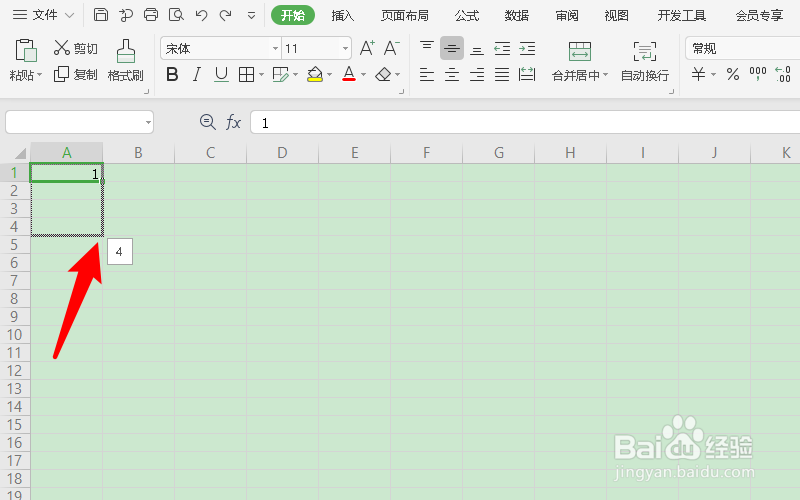Toggle auto wrap text 自动换行
This screenshot has height=500, width=800.
(645, 61)
